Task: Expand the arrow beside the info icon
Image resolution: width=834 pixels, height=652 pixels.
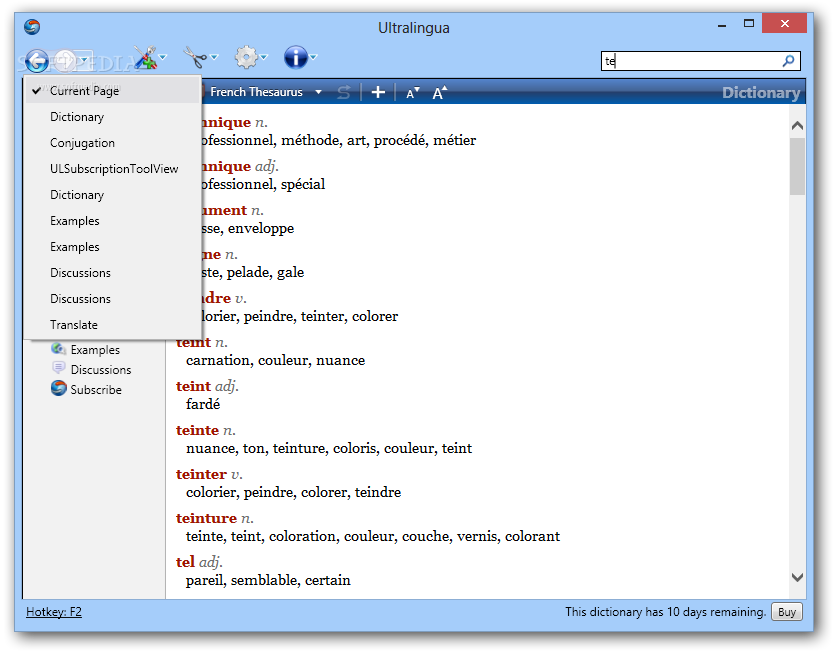Action: click(313, 56)
